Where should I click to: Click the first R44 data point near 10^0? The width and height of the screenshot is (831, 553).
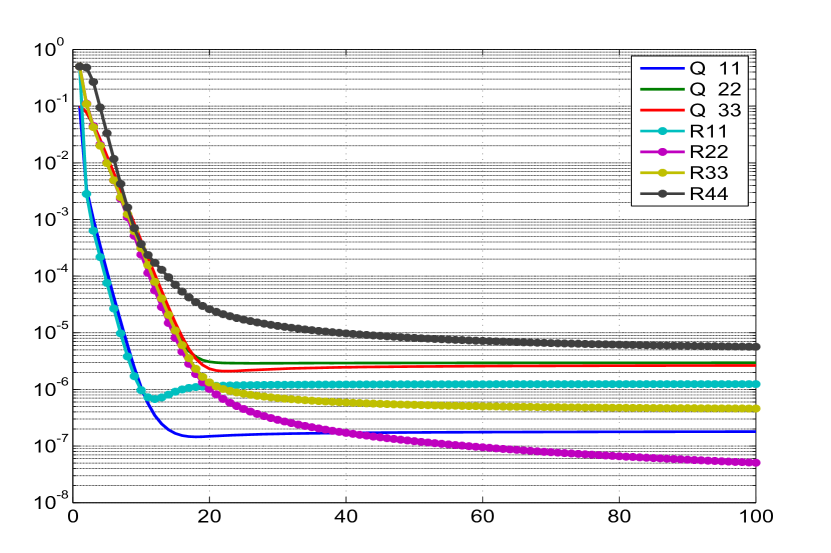pyautogui.click(x=79, y=66)
